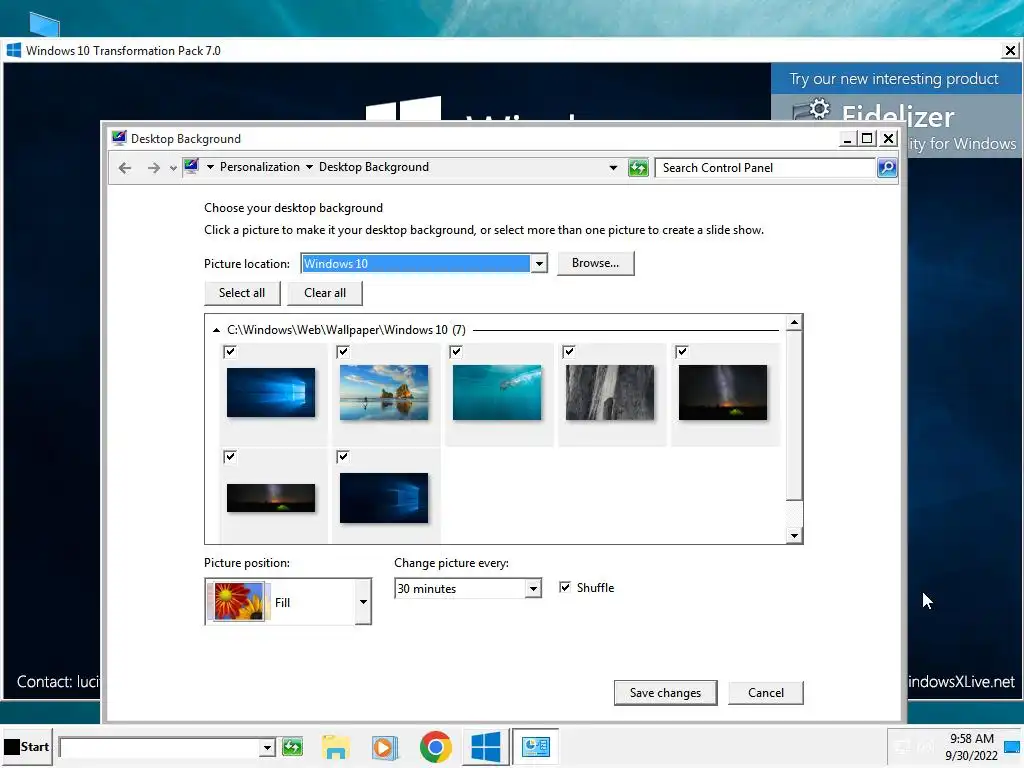Click the taskbar green refresh icon
1024x768 pixels.
tap(292, 746)
